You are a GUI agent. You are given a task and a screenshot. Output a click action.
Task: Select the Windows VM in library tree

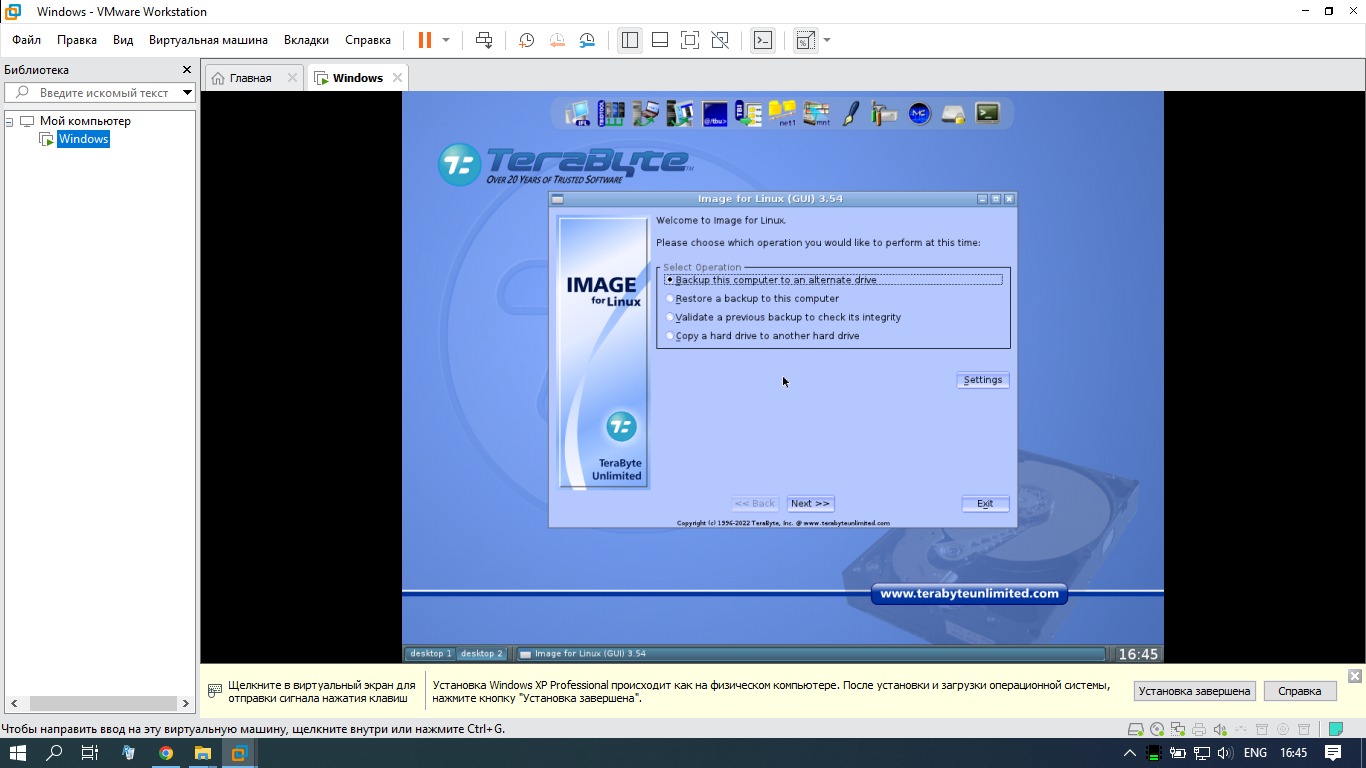(83, 139)
